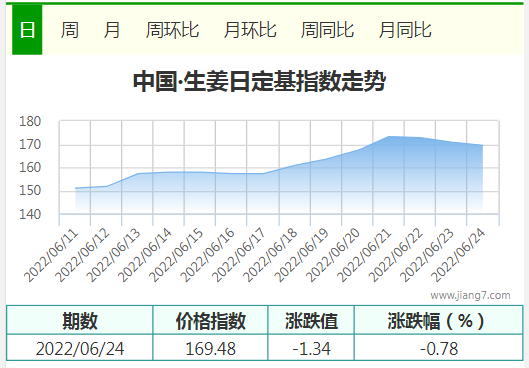Select the 周同比 tab
Screen dimensions: 529x368
[327, 30]
